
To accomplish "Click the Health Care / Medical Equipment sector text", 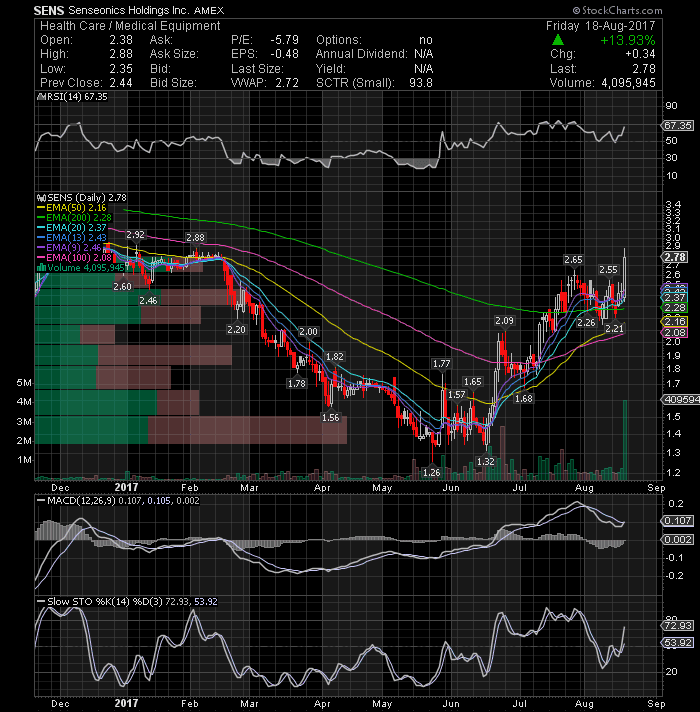I will point(130,26).
